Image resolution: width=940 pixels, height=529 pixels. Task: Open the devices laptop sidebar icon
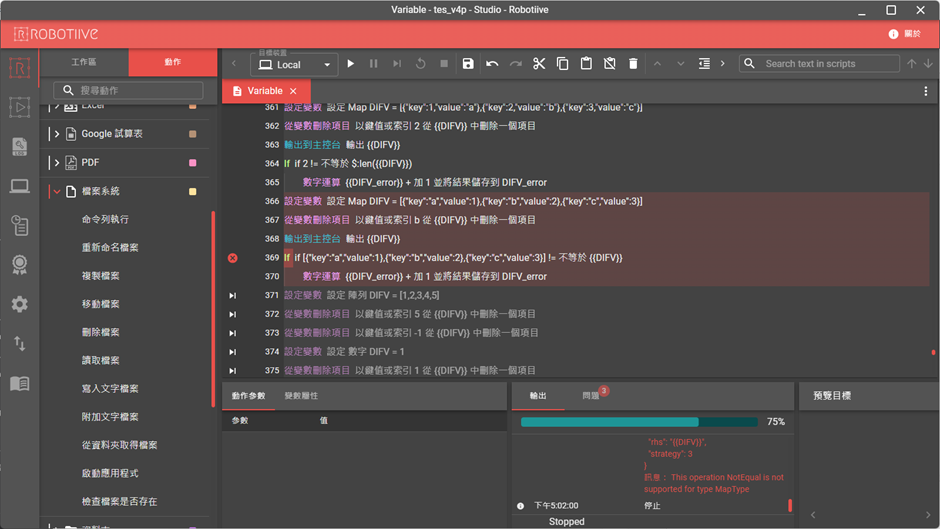click(19, 187)
